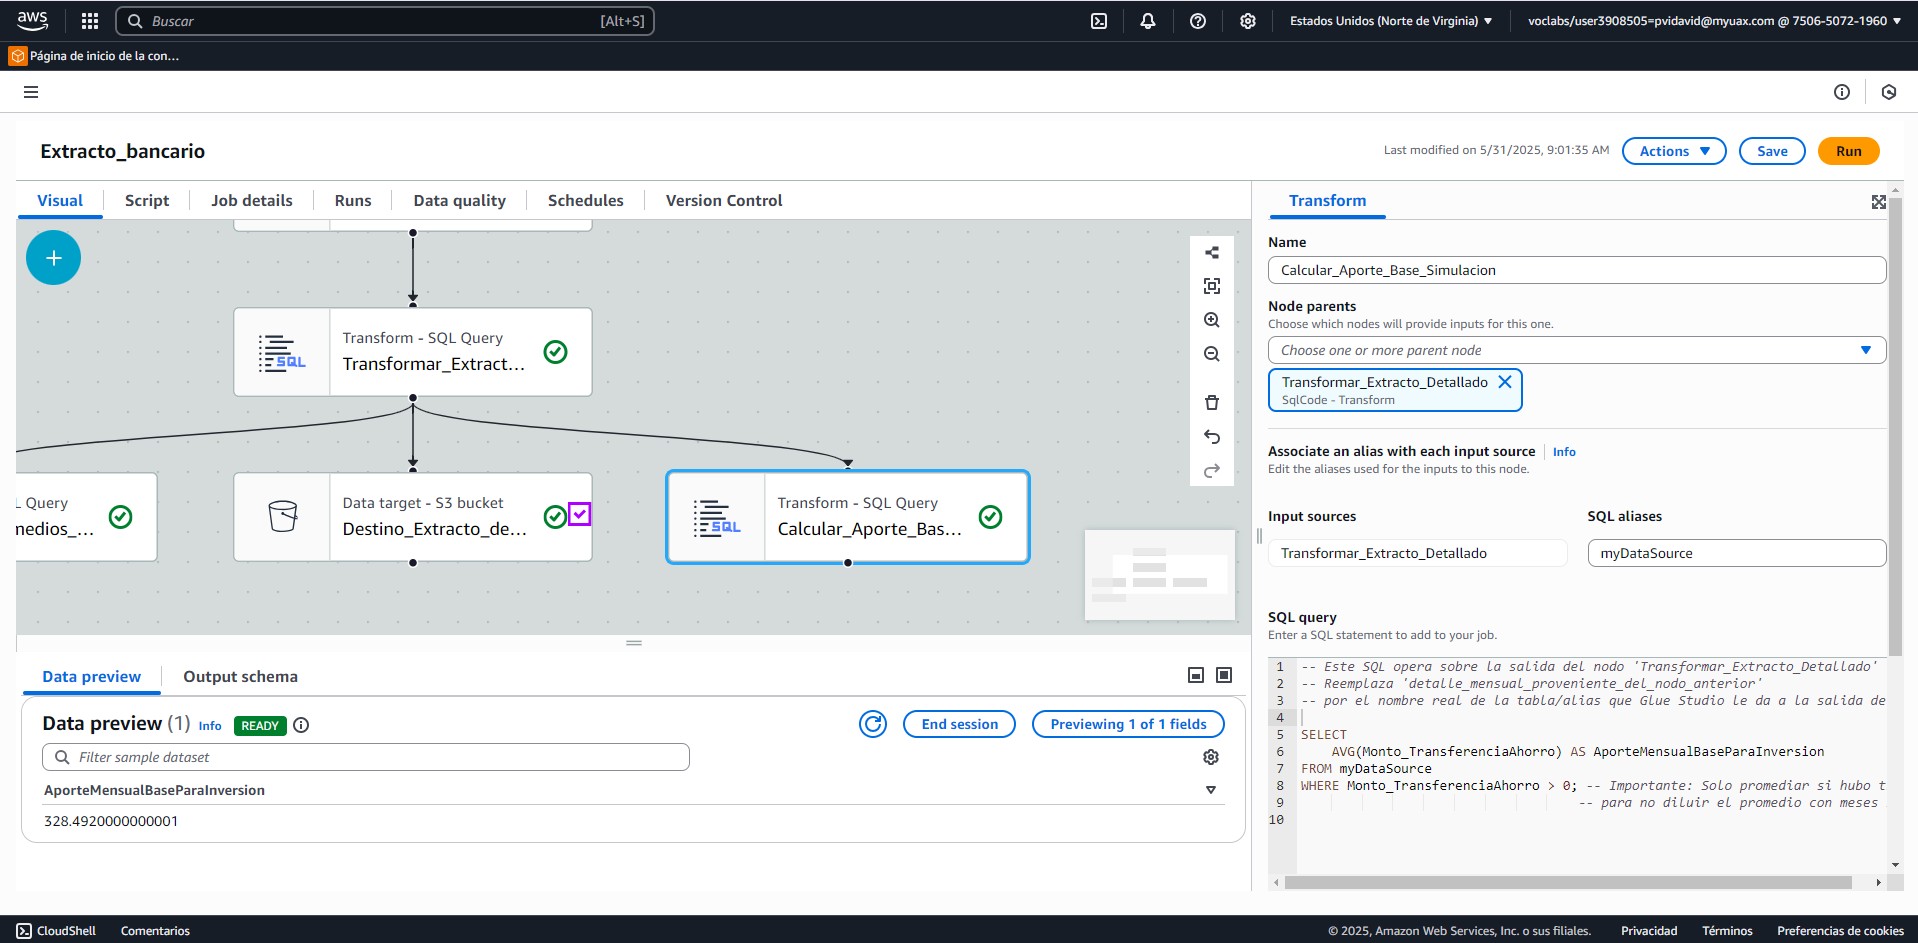
Task: Open the region selector Estados Unidos
Action: (1391, 21)
